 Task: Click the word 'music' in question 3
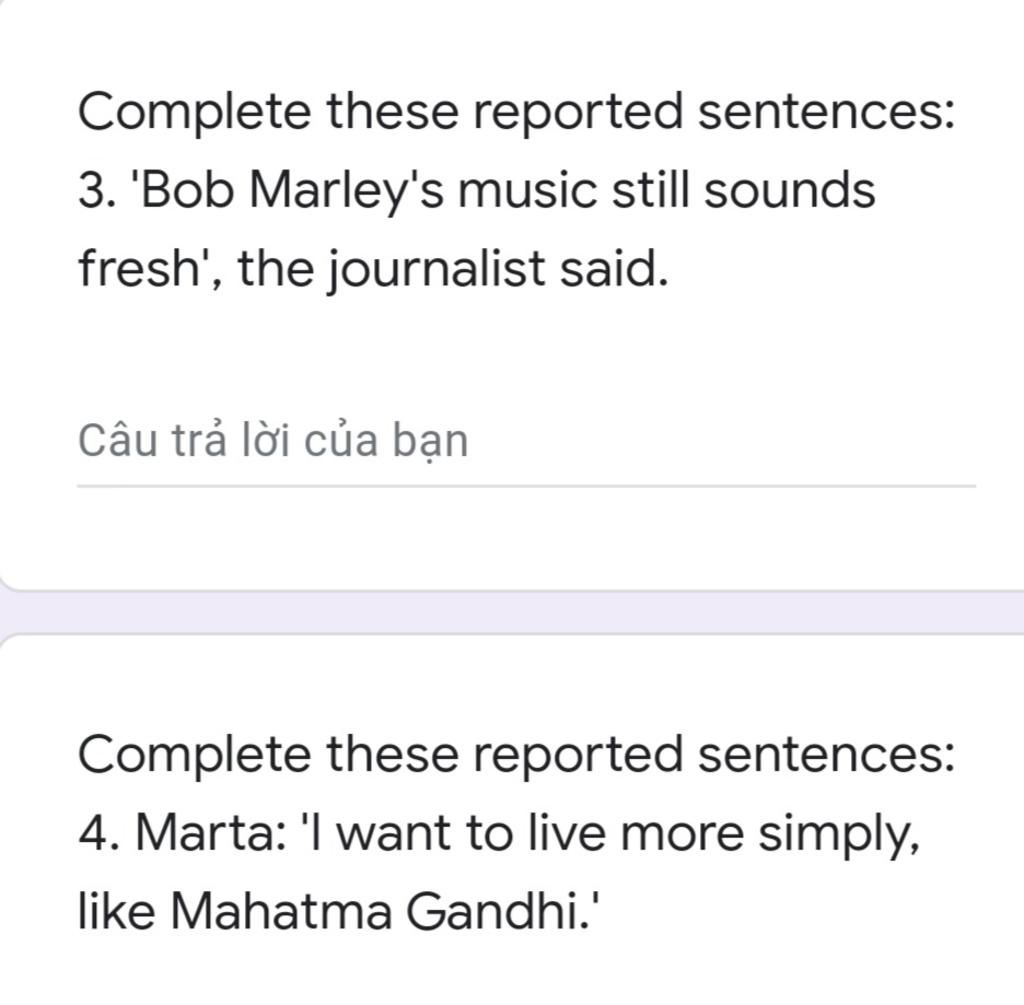pyautogui.click(x=527, y=191)
